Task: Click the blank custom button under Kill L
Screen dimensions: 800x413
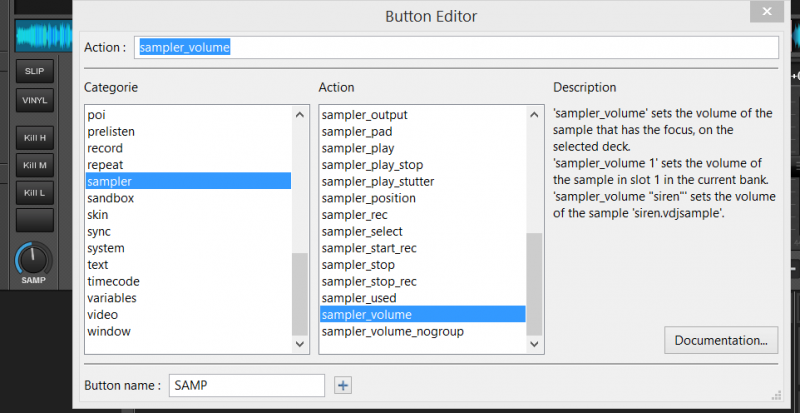Action: pyautogui.click(x=34, y=220)
